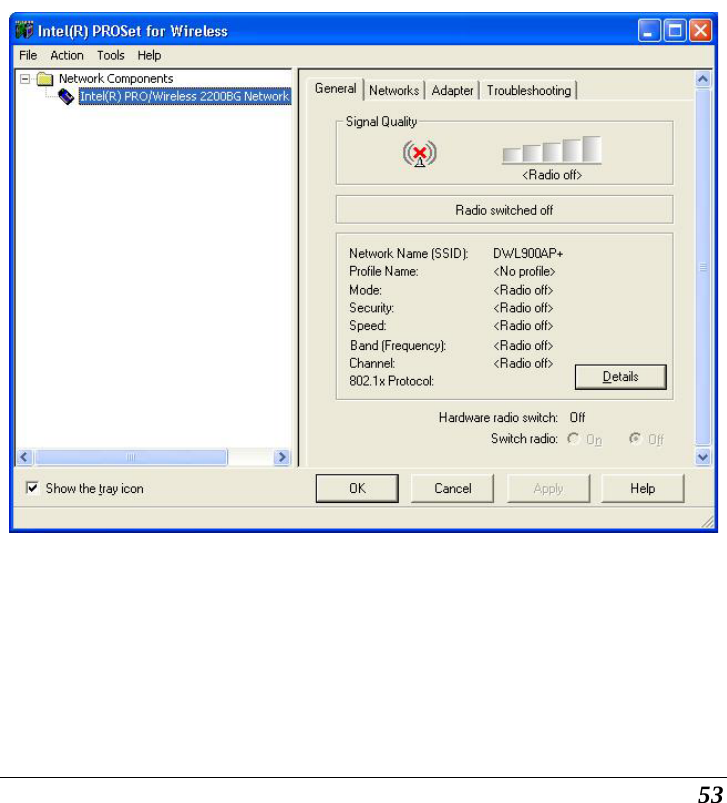Click the OK button
This screenshot has width=727, height=803.
point(357,489)
